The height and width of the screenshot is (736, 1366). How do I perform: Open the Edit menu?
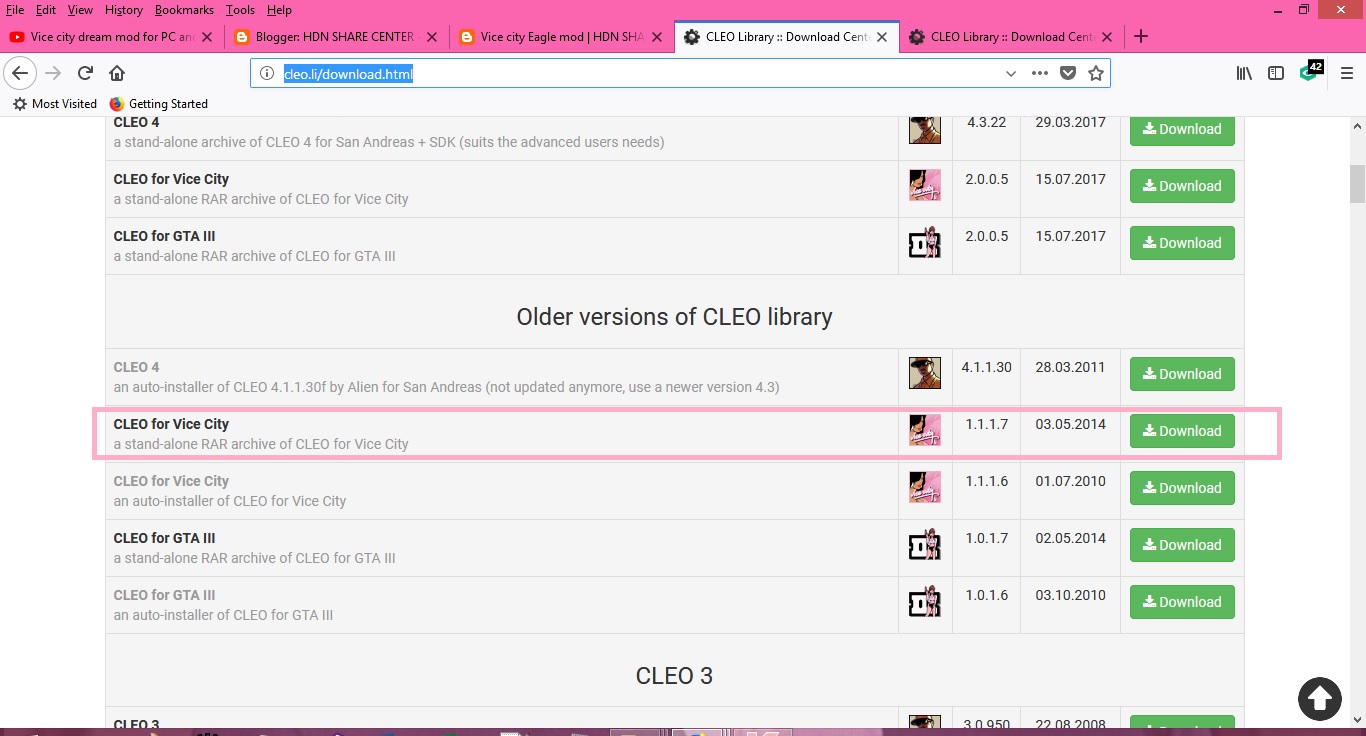pyautogui.click(x=45, y=10)
